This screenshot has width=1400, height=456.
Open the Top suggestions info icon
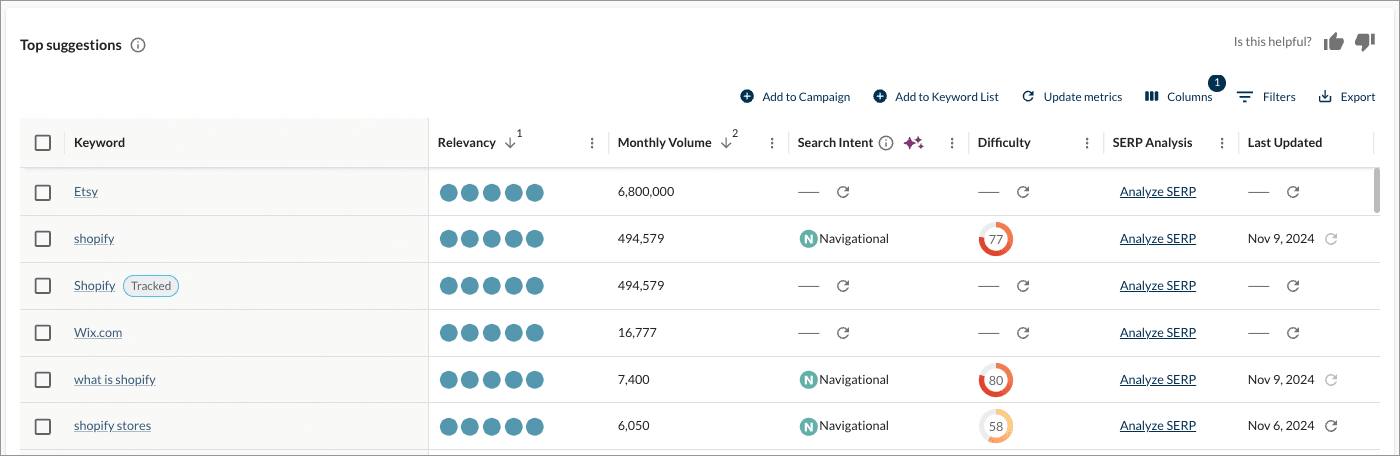[x=138, y=45]
